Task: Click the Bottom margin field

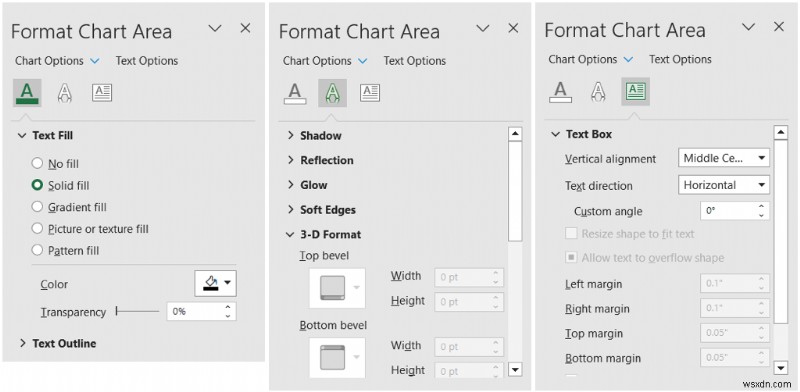Action: pyautogui.click(x=735, y=358)
